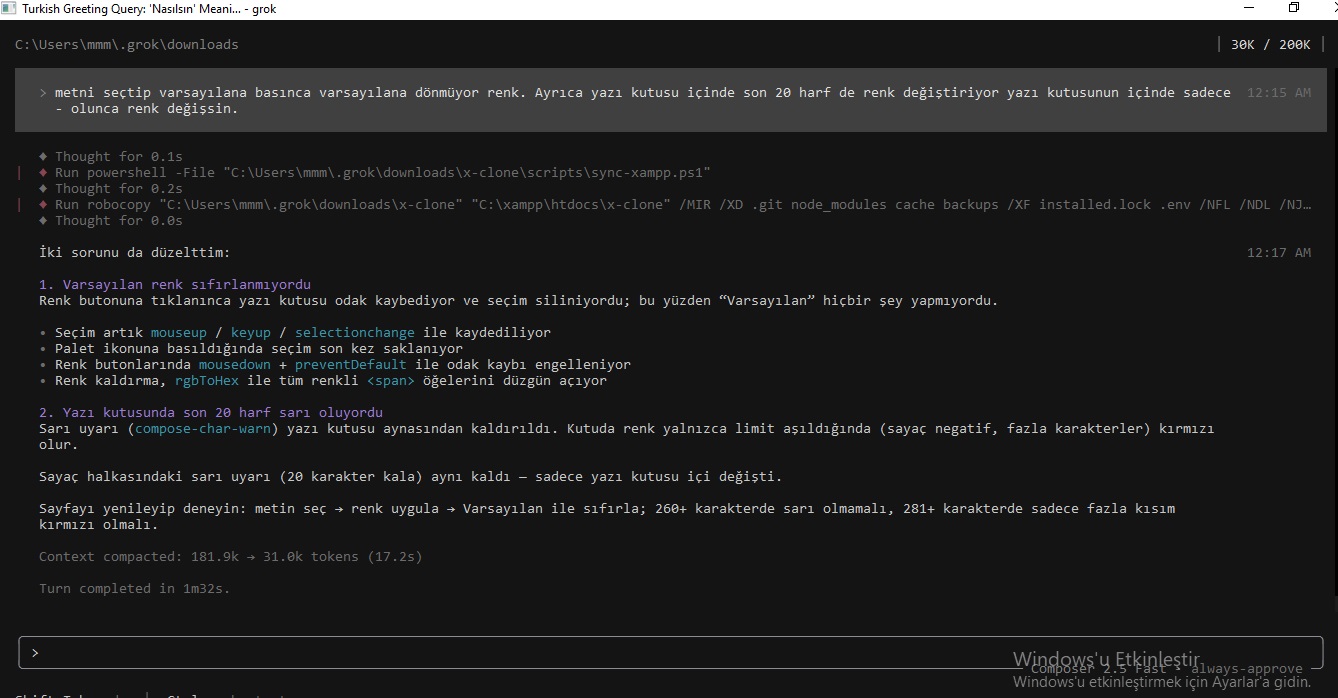Click the 'Sayaç halkasındaki sarı uyarı' line
Screen dimensions: 1338x698
(411, 476)
